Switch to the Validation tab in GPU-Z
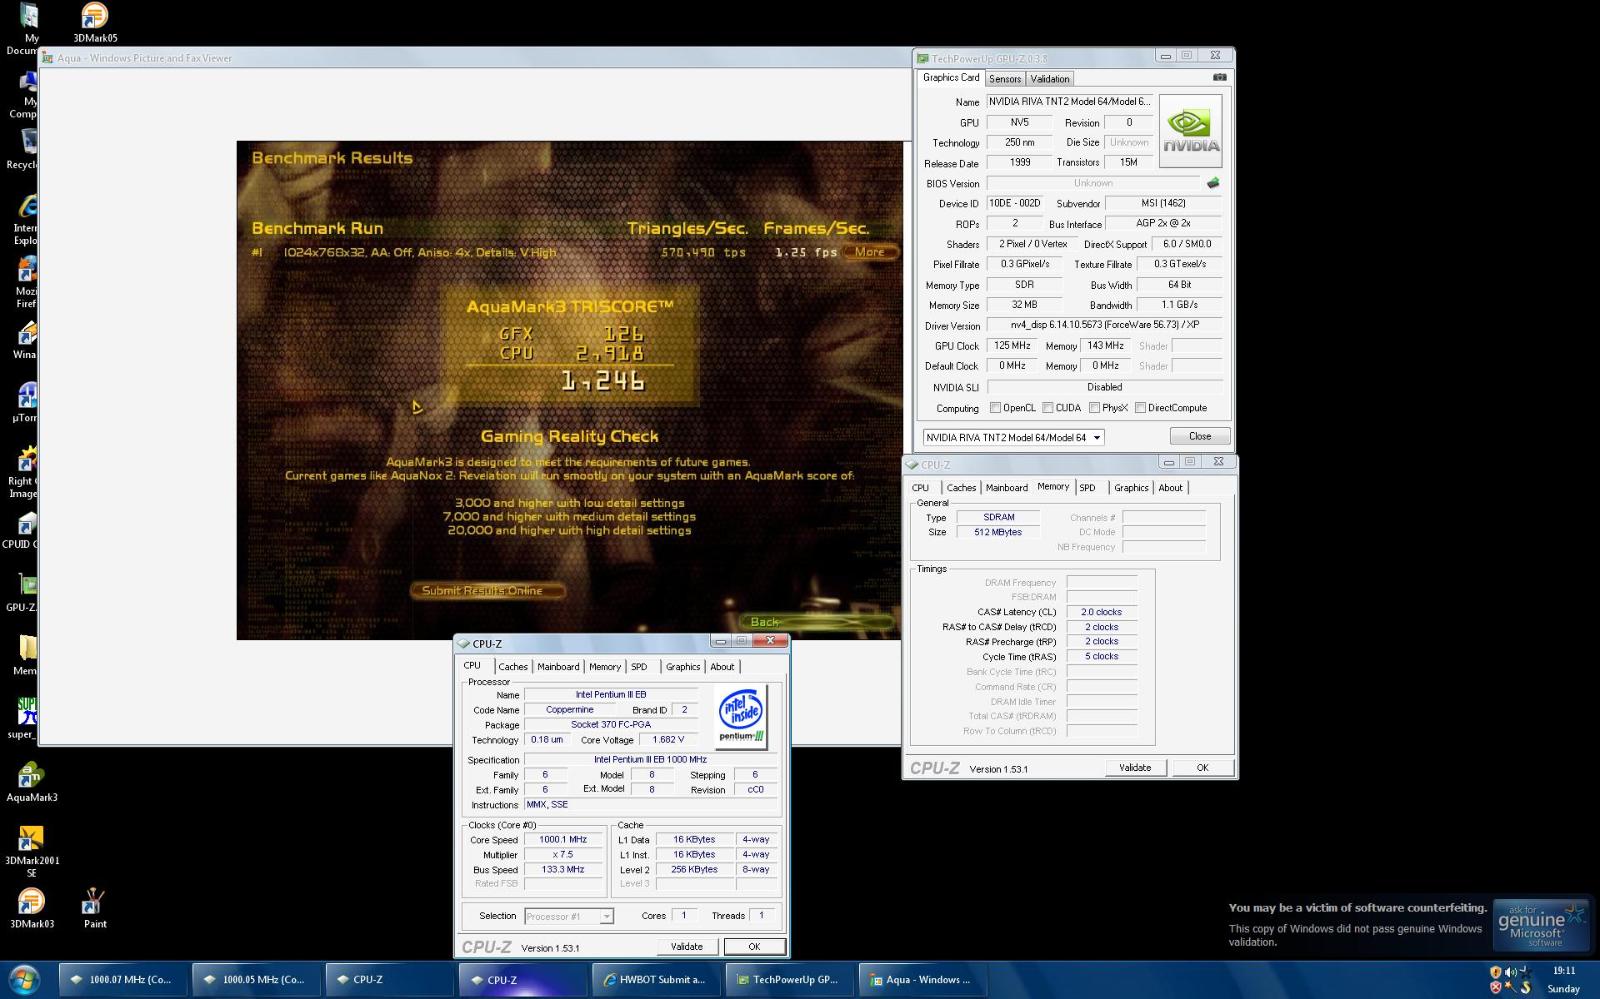The height and width of the screenshot is (999, 1600). pos(1050,79)
